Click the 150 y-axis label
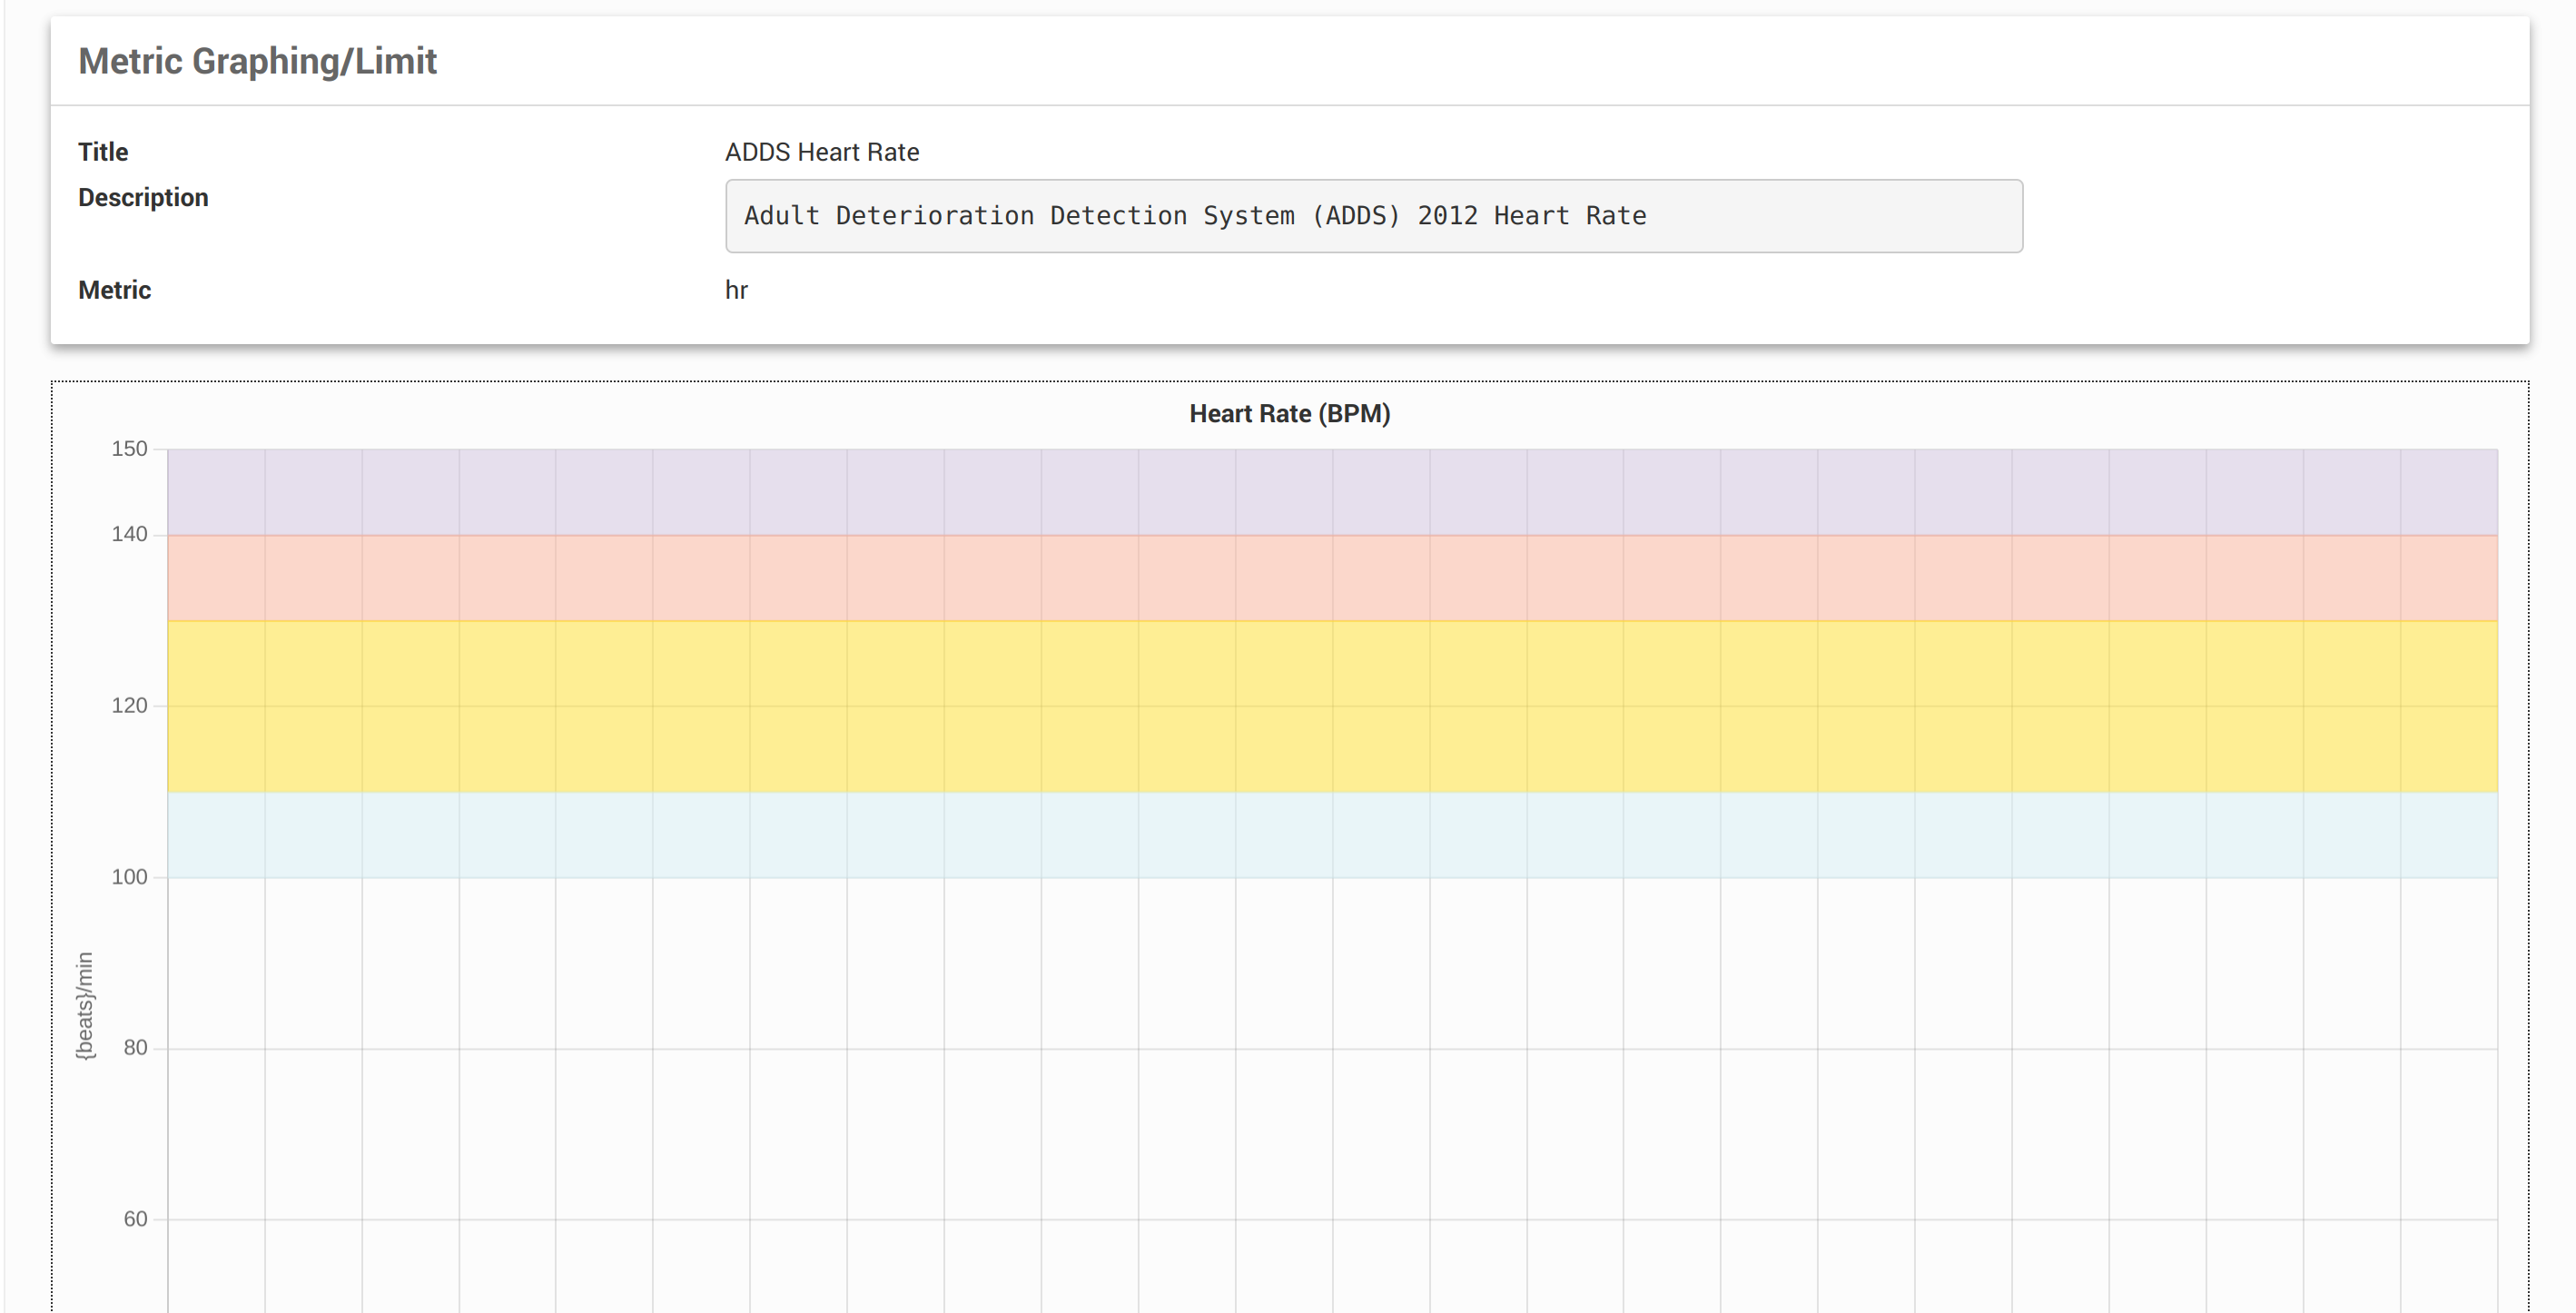 click(129, 449)
